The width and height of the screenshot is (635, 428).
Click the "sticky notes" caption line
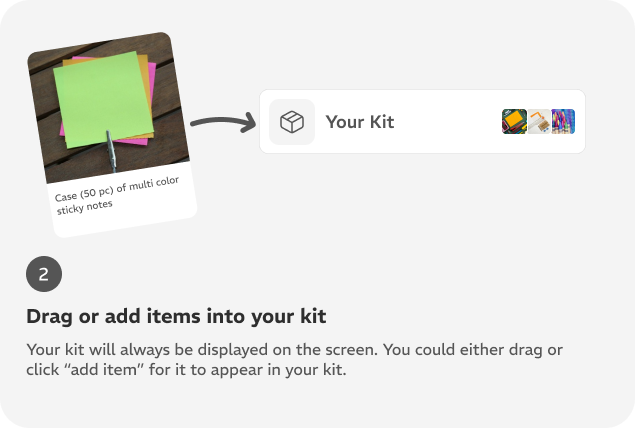click(x=85, y=207)
